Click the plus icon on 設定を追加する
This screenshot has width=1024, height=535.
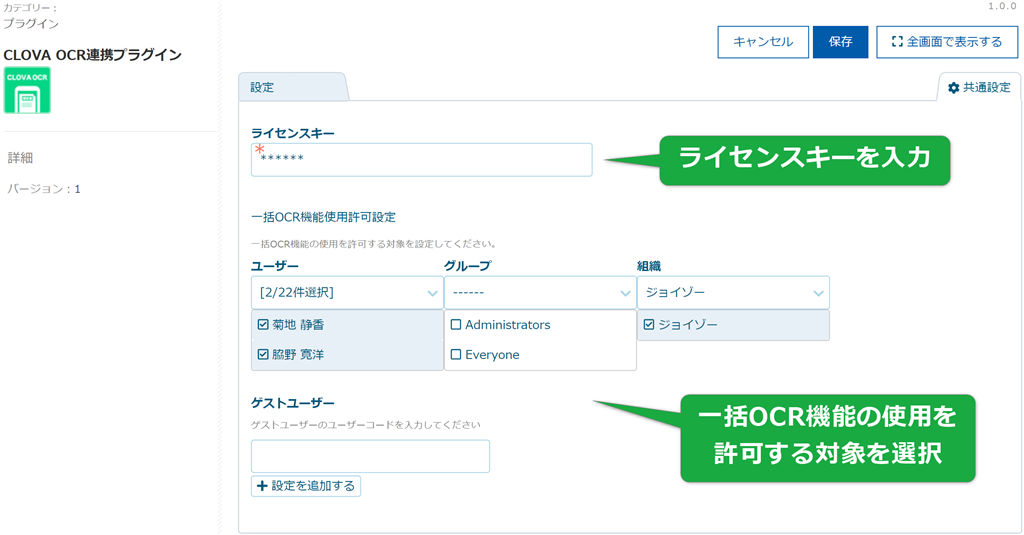click(262, 486)
